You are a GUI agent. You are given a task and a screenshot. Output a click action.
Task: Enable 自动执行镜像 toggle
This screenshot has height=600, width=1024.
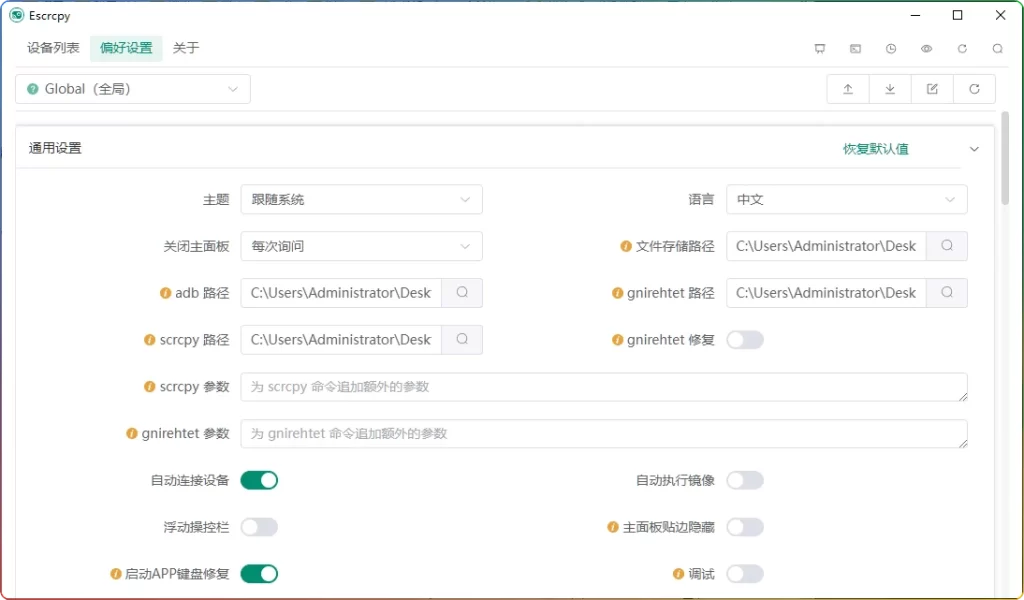tap(744, 480)
